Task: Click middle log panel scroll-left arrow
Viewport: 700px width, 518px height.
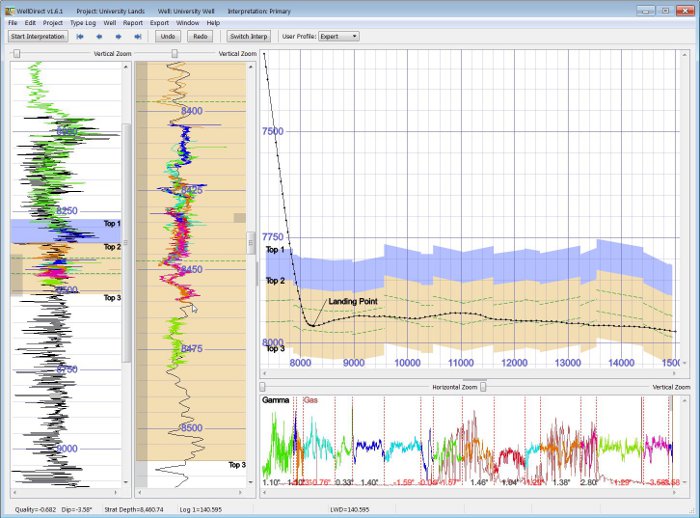Action: click(140, 493)
